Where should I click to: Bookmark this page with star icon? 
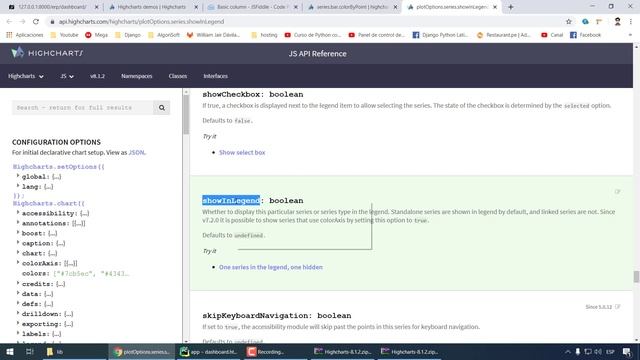pos(569,22)
